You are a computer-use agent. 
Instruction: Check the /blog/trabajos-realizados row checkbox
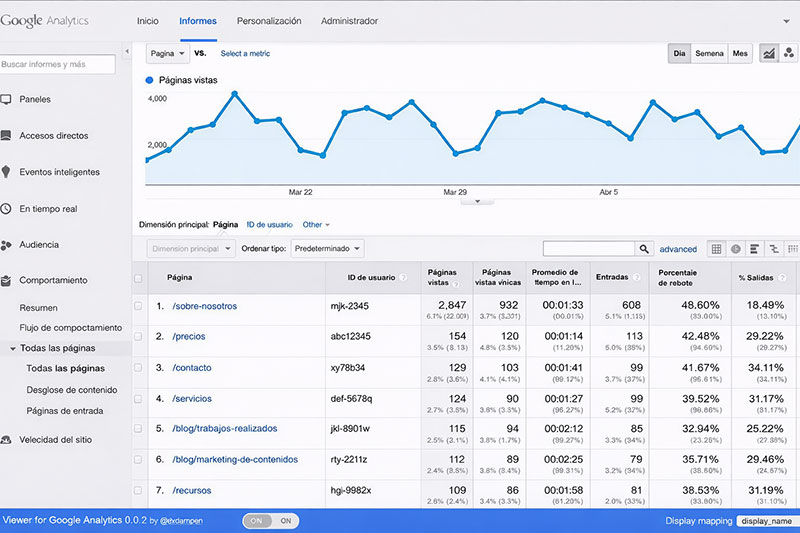tap(138, 429)
